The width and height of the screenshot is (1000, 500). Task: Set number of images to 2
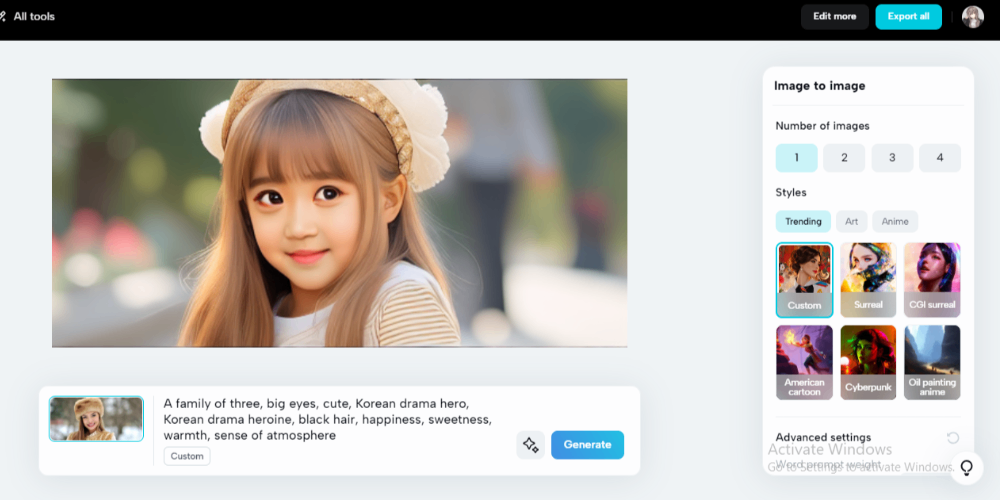(x=844, y=158)
